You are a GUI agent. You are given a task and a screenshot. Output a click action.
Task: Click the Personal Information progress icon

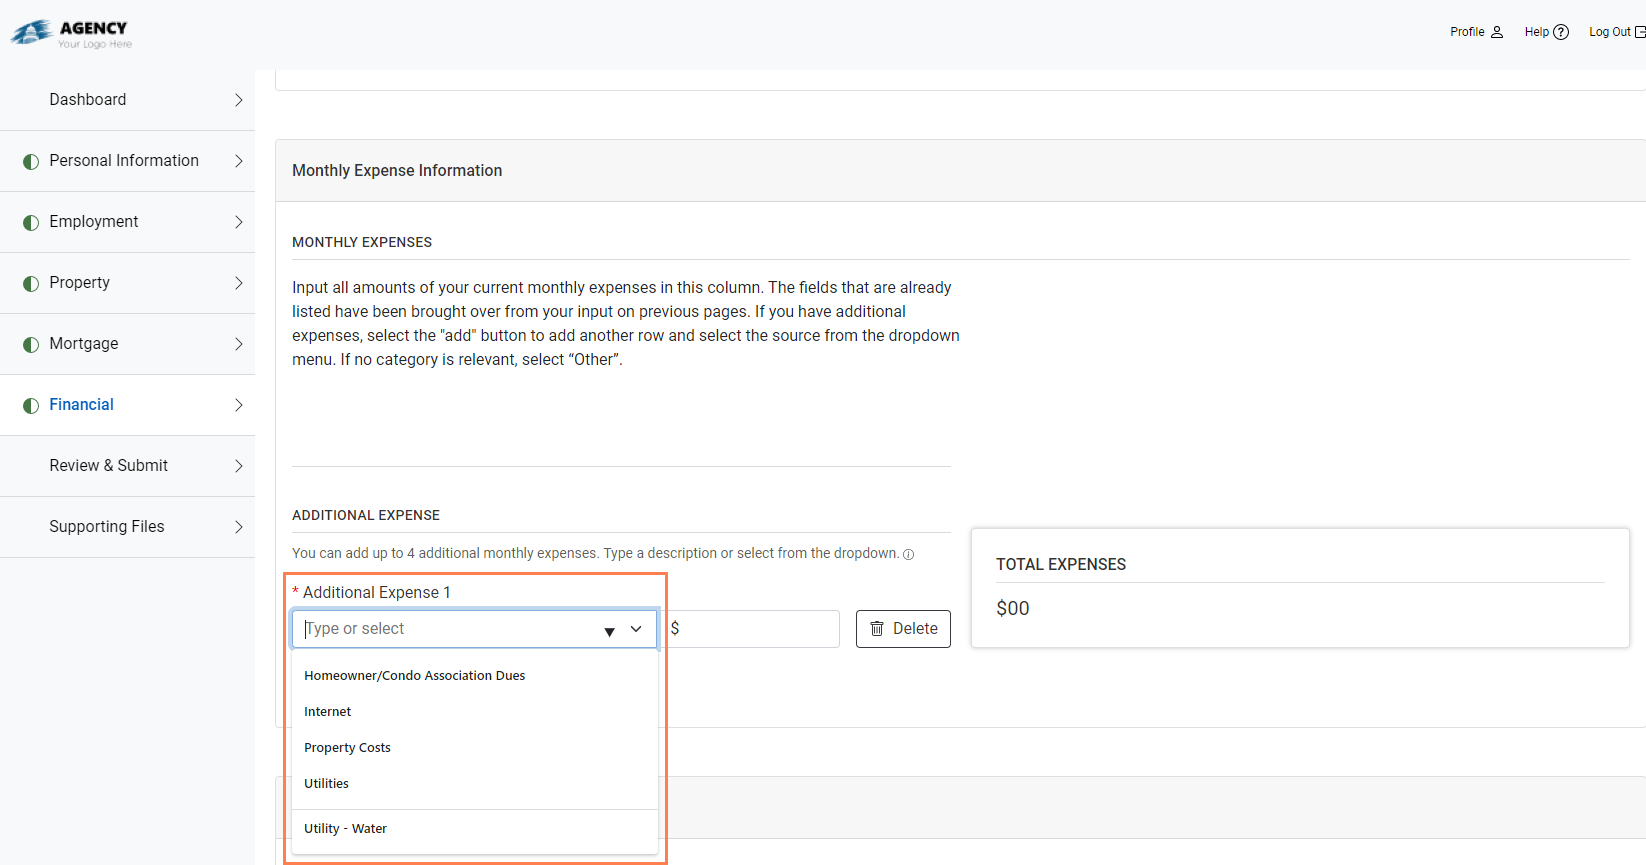[x=31, y=161]
